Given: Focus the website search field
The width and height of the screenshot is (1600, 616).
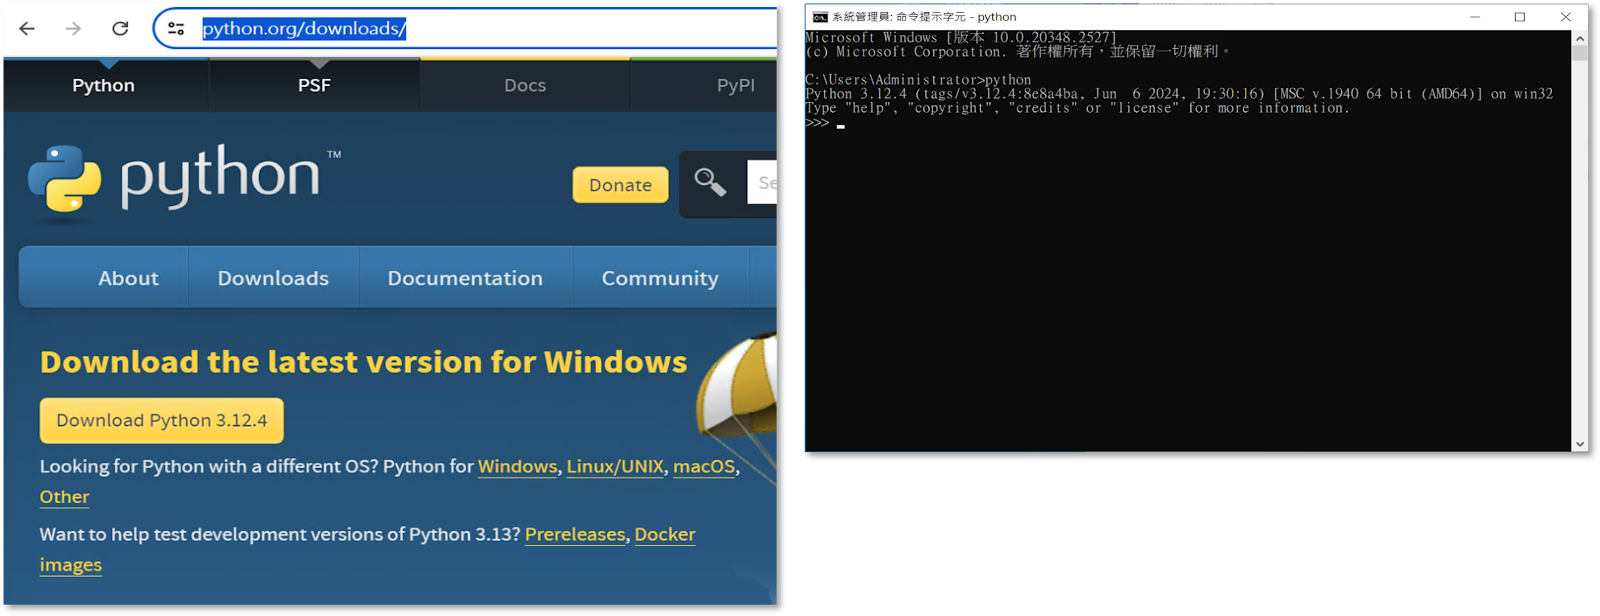Looking at the screenshot, I should point(762,182).
